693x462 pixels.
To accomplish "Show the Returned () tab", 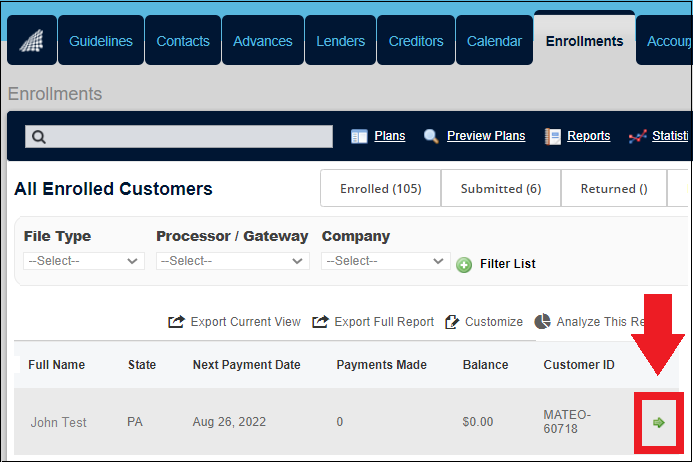I will click(x=614, y=188).
